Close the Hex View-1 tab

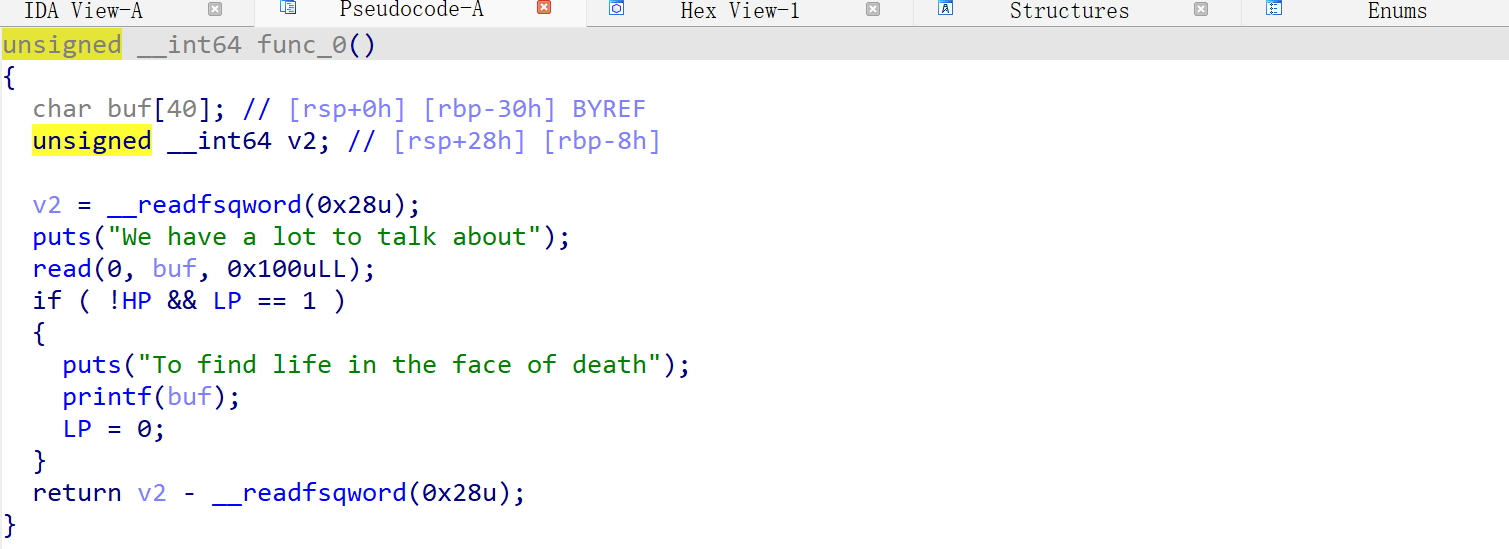pos(873,9)
